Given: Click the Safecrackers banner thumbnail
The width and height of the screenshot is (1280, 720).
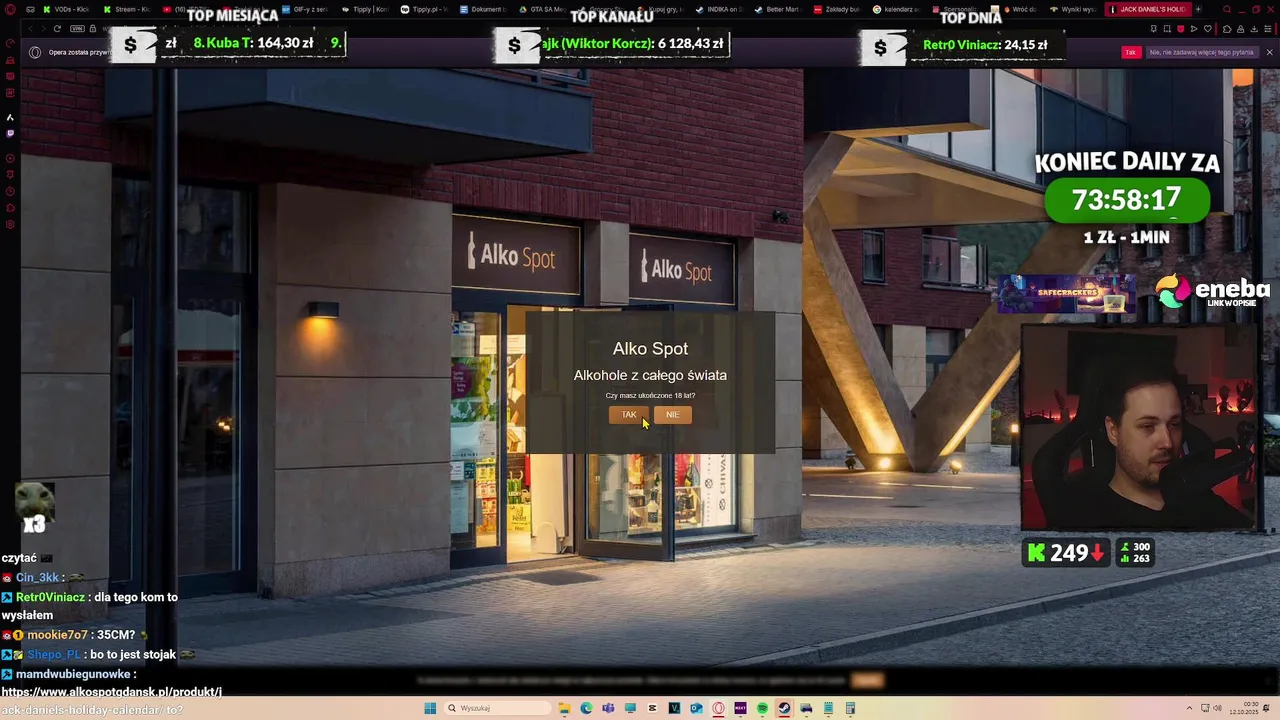Looking at the screenshot, I should [x=1067, y=293].
